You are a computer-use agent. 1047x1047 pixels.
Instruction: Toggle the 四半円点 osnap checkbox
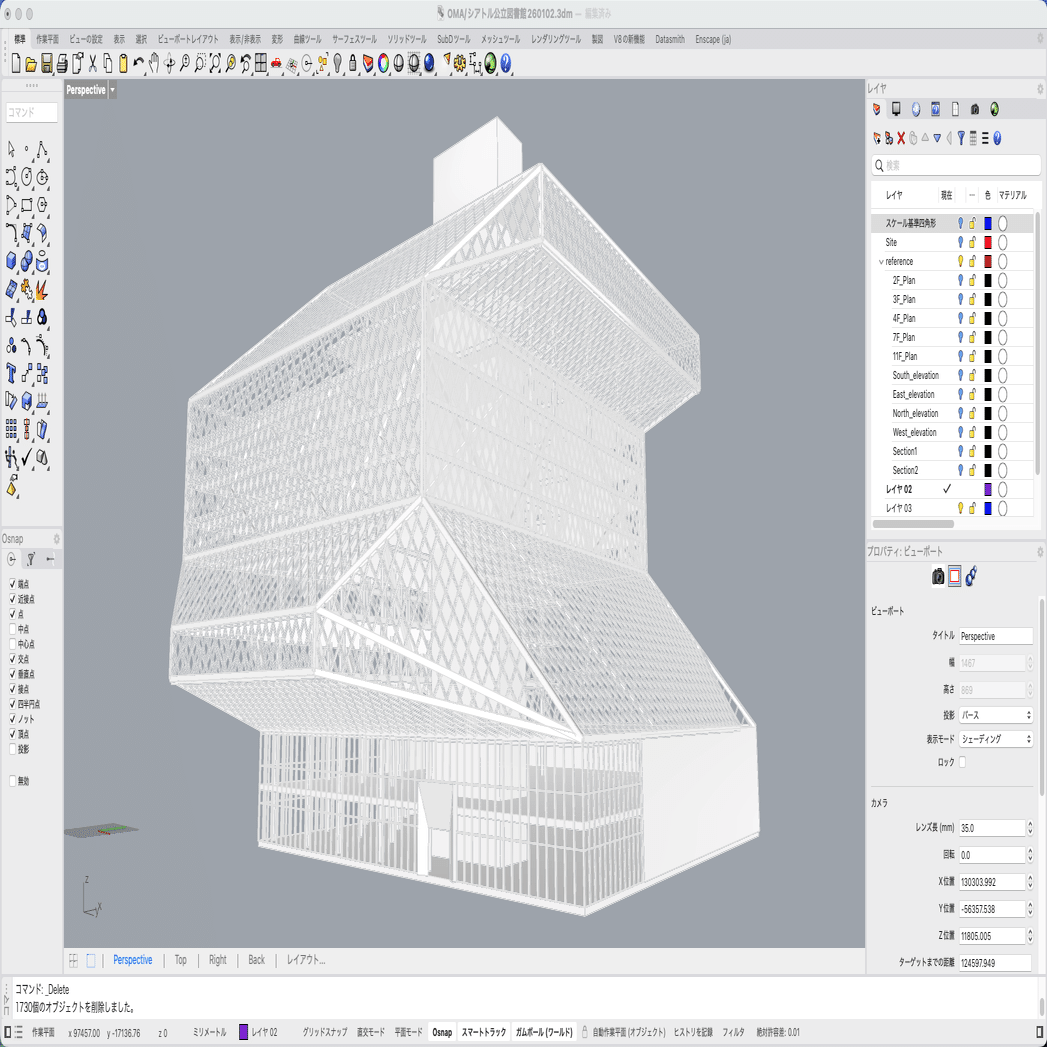tap(13, 704)
